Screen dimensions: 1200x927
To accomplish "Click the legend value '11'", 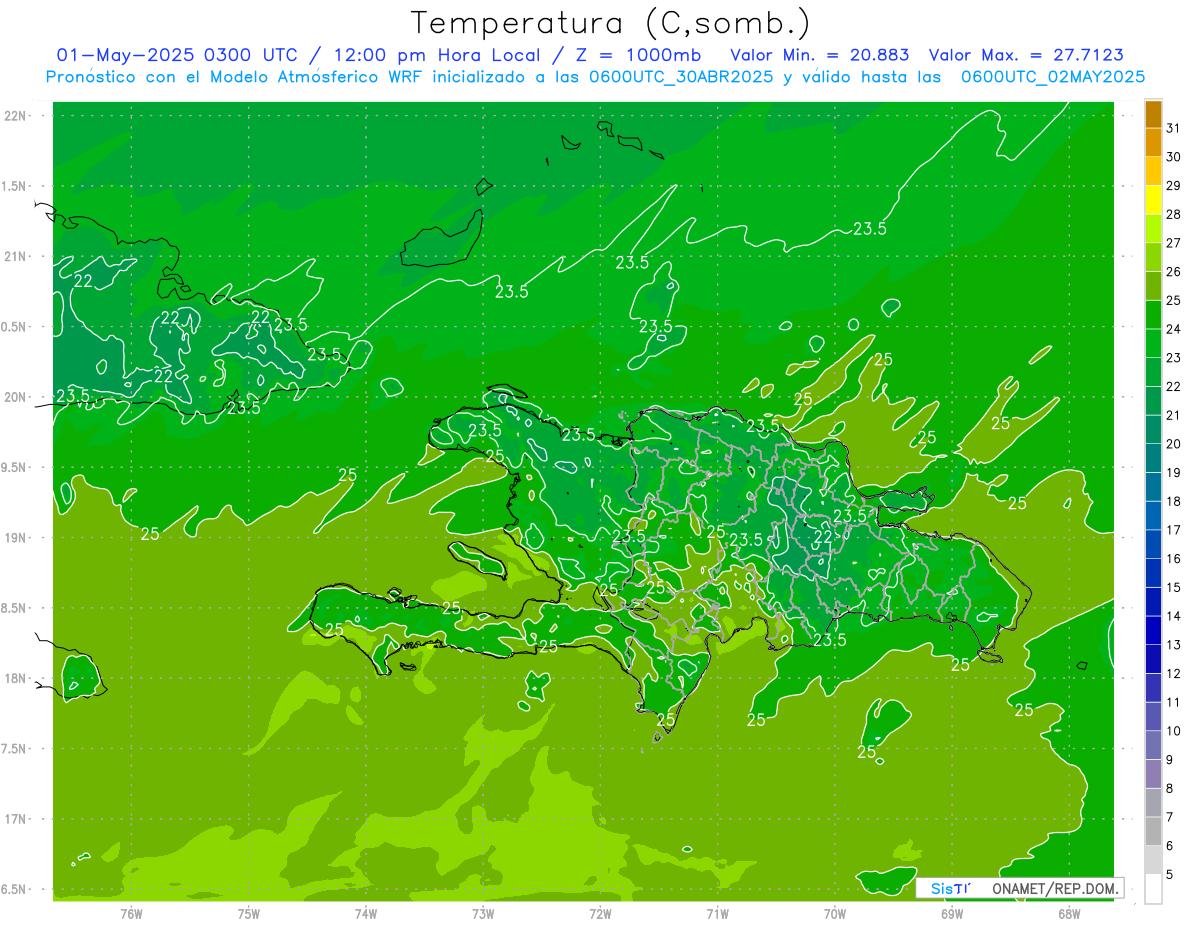I will pos(1174,702).
